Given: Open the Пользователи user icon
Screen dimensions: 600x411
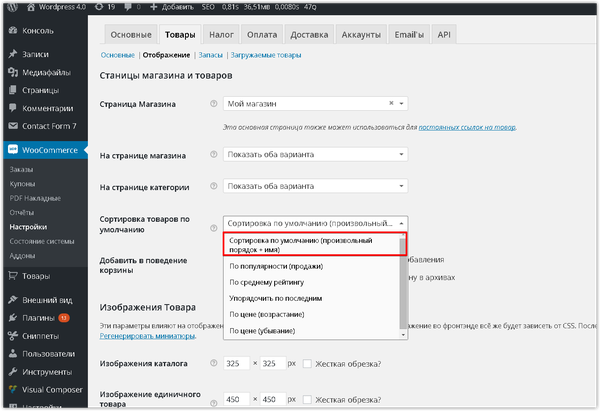Looking at the screenshot, I should coord(13,353).
